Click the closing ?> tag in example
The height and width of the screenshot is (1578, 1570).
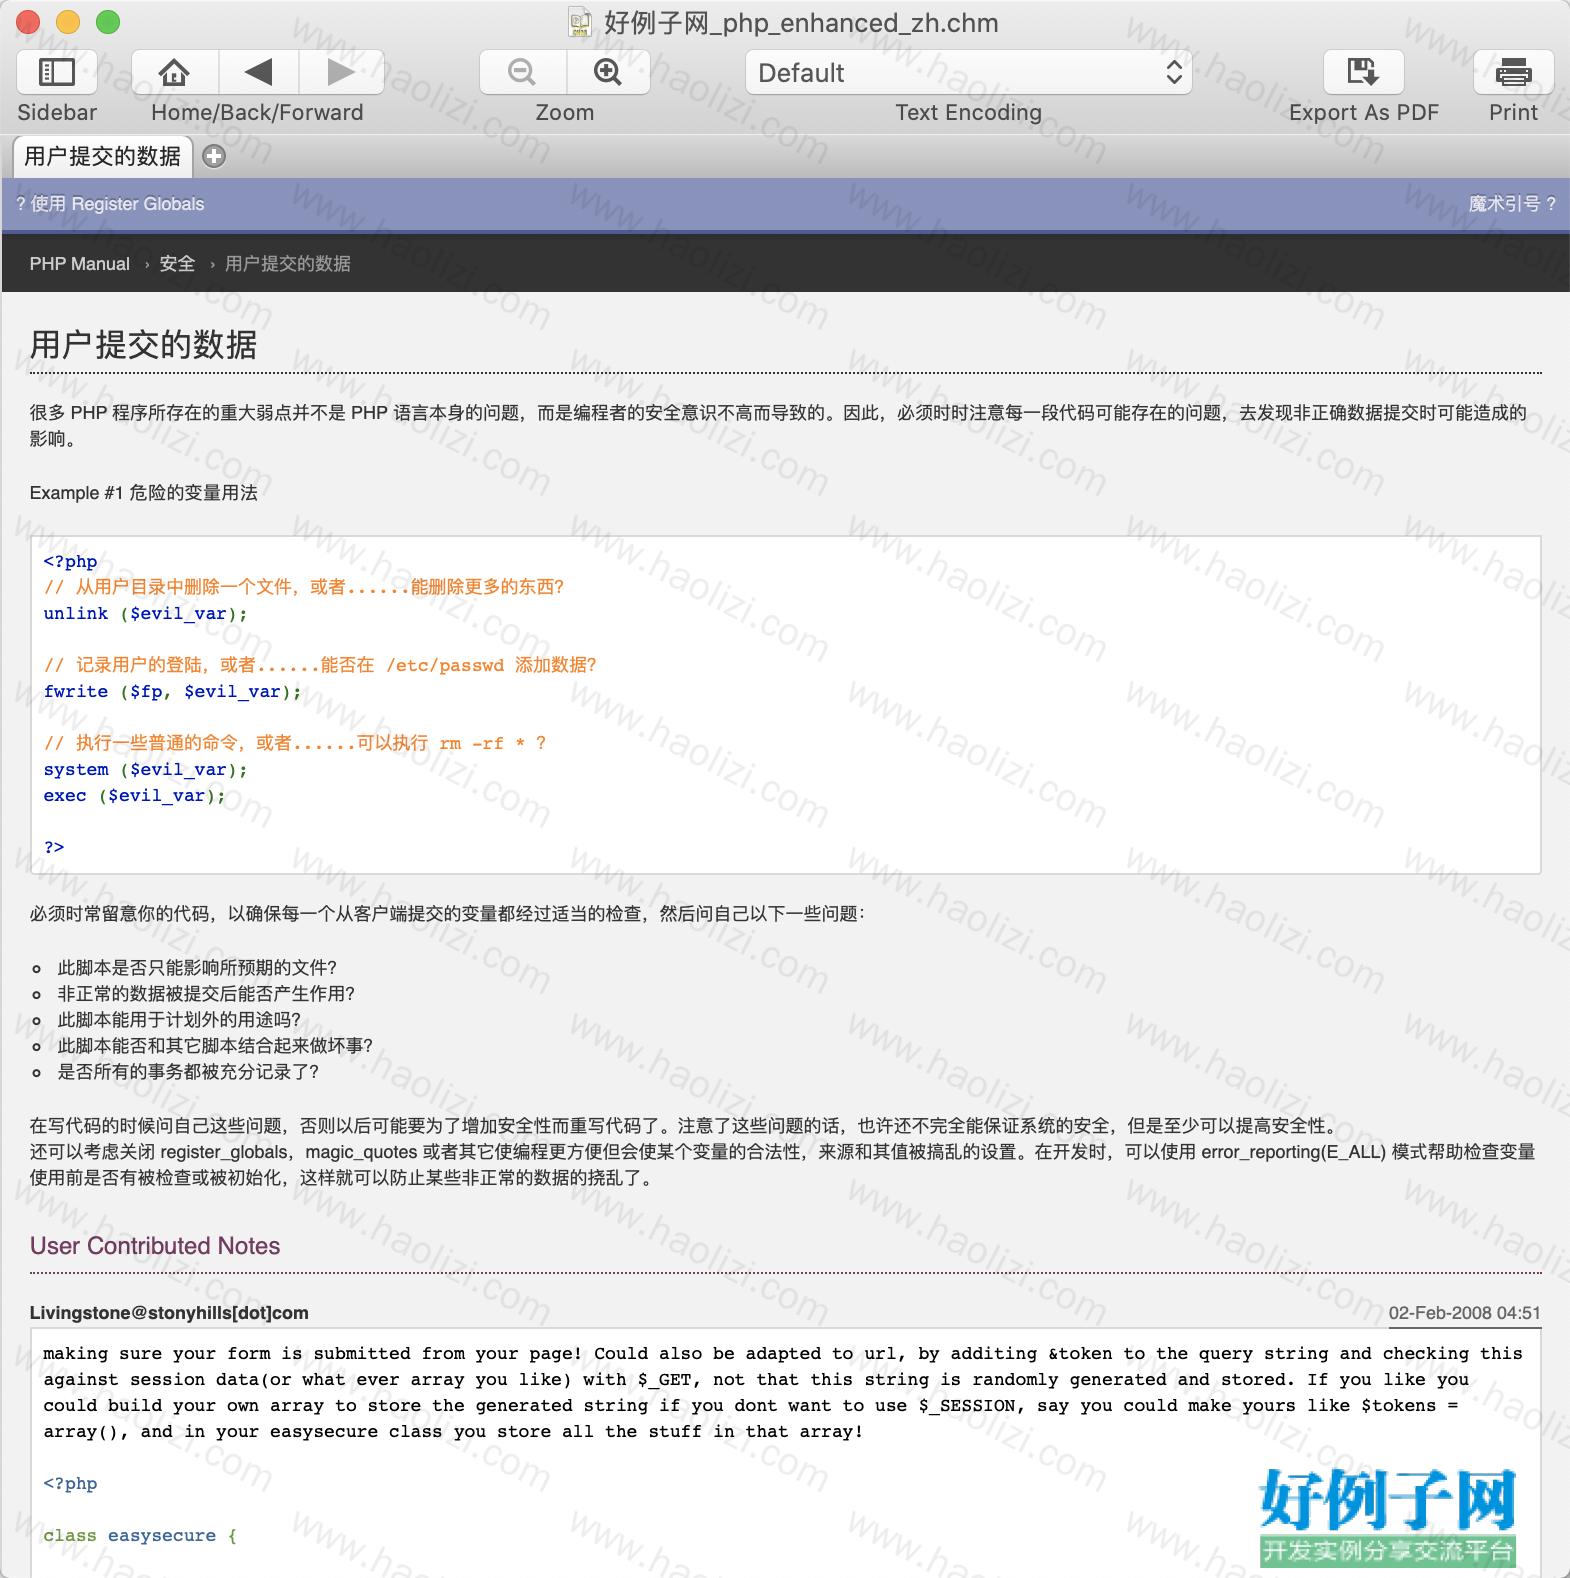click(54, 848)
